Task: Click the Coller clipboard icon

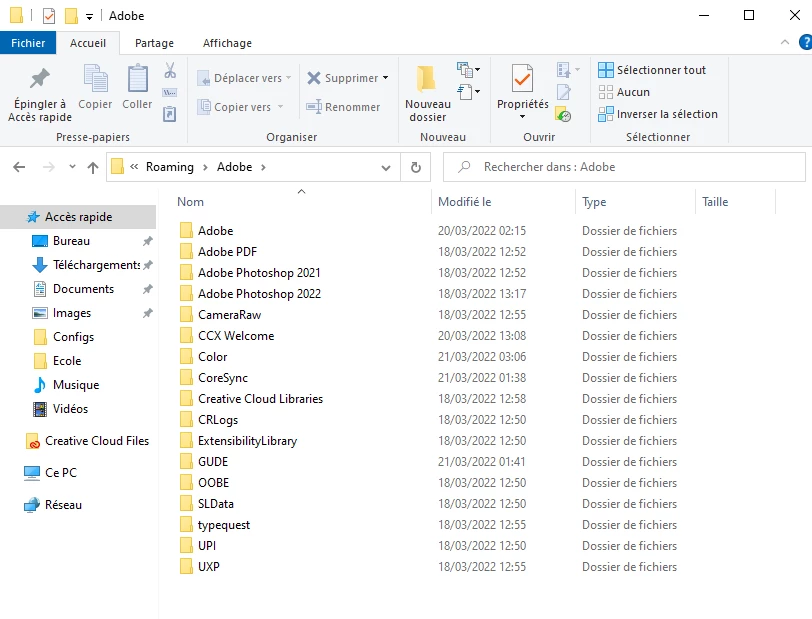Action: pos(137,79)
